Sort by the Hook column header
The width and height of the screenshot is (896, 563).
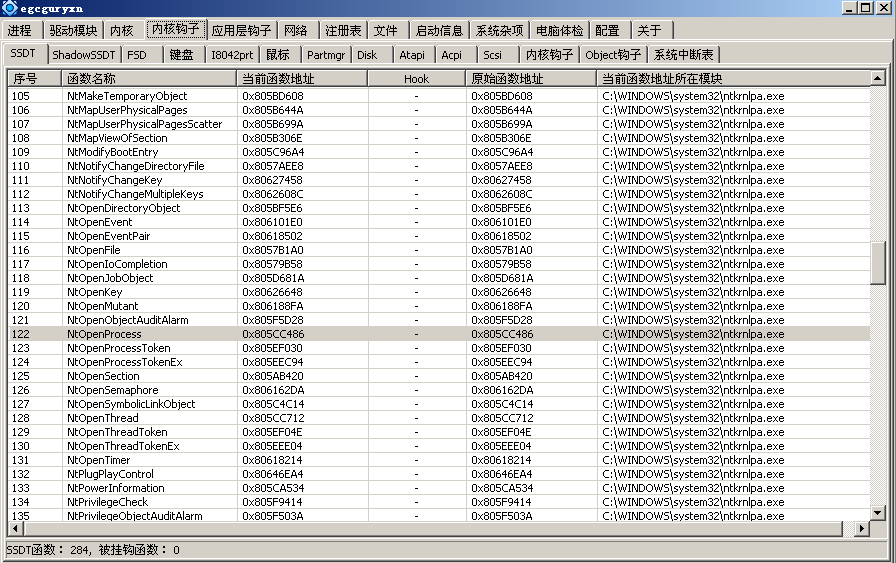coord(416,78)
